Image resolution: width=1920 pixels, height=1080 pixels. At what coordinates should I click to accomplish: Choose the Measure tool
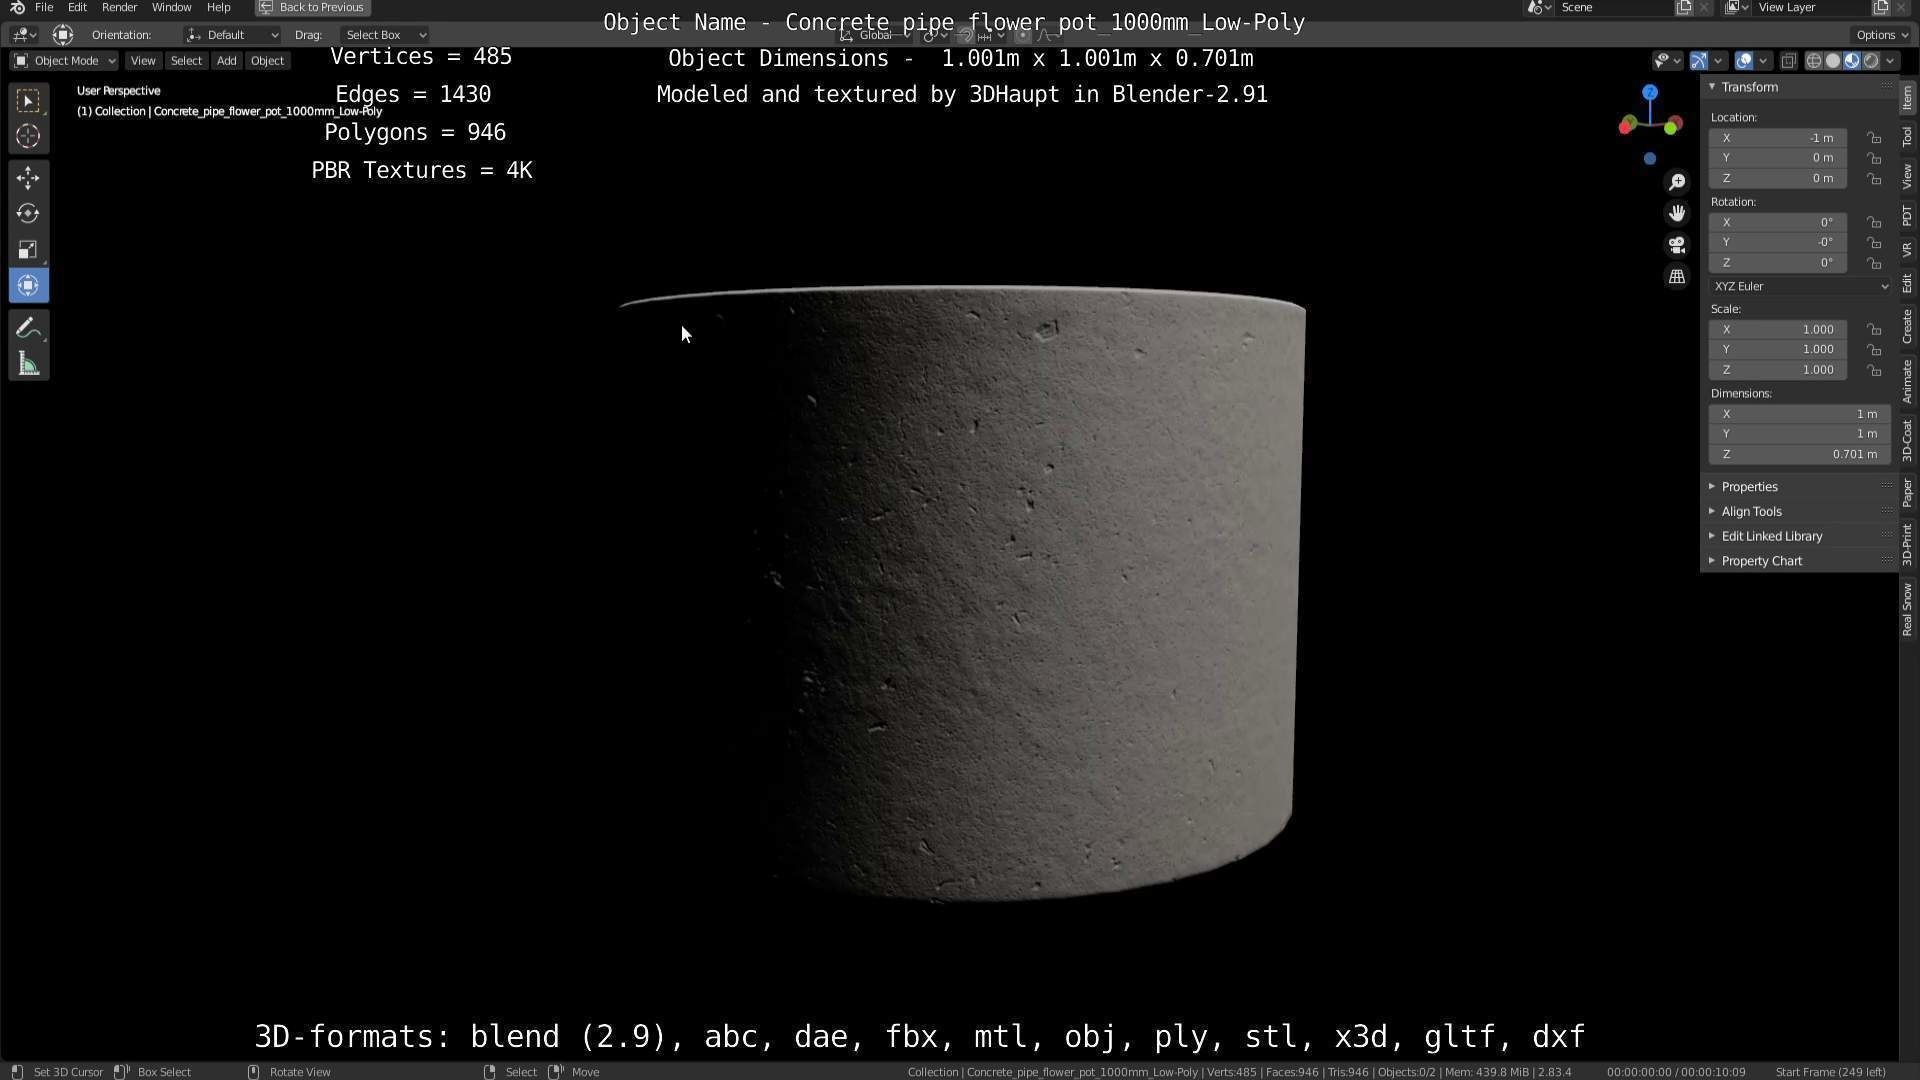(x=28, y=365)
